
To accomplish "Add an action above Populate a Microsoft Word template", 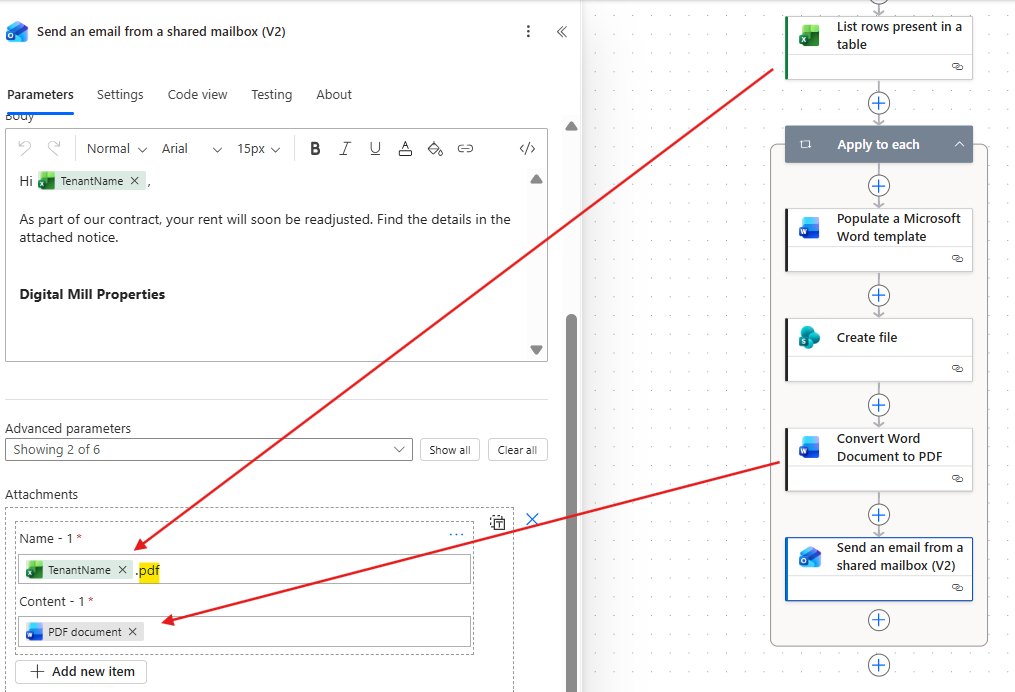I will (878, 186).
